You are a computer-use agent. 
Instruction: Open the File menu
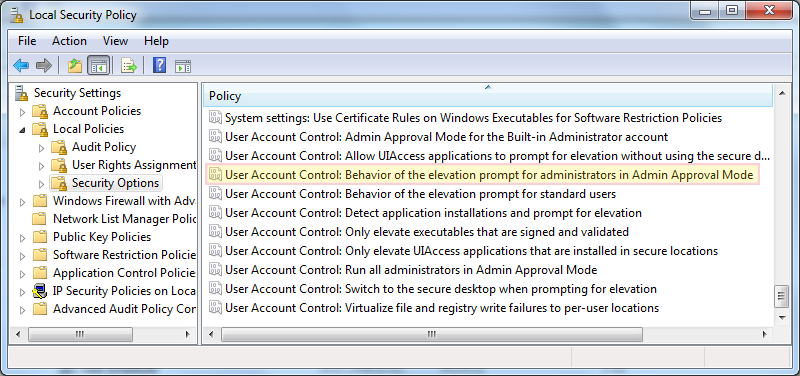27,41
